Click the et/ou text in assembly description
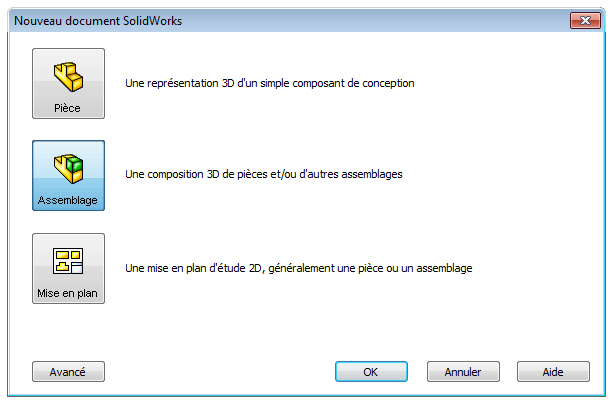The width and height of the screenshot is (612, 406). [x=283, y=174]
